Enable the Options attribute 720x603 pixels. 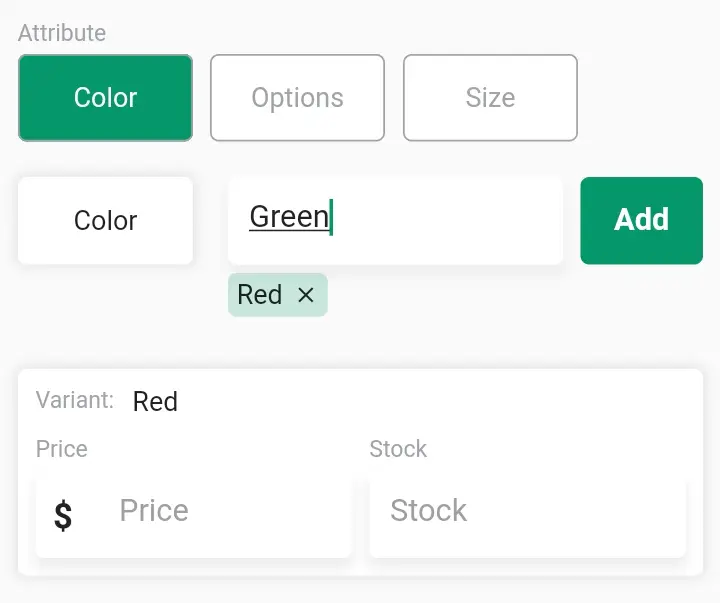pyautogui.click(x=298, y=98)
